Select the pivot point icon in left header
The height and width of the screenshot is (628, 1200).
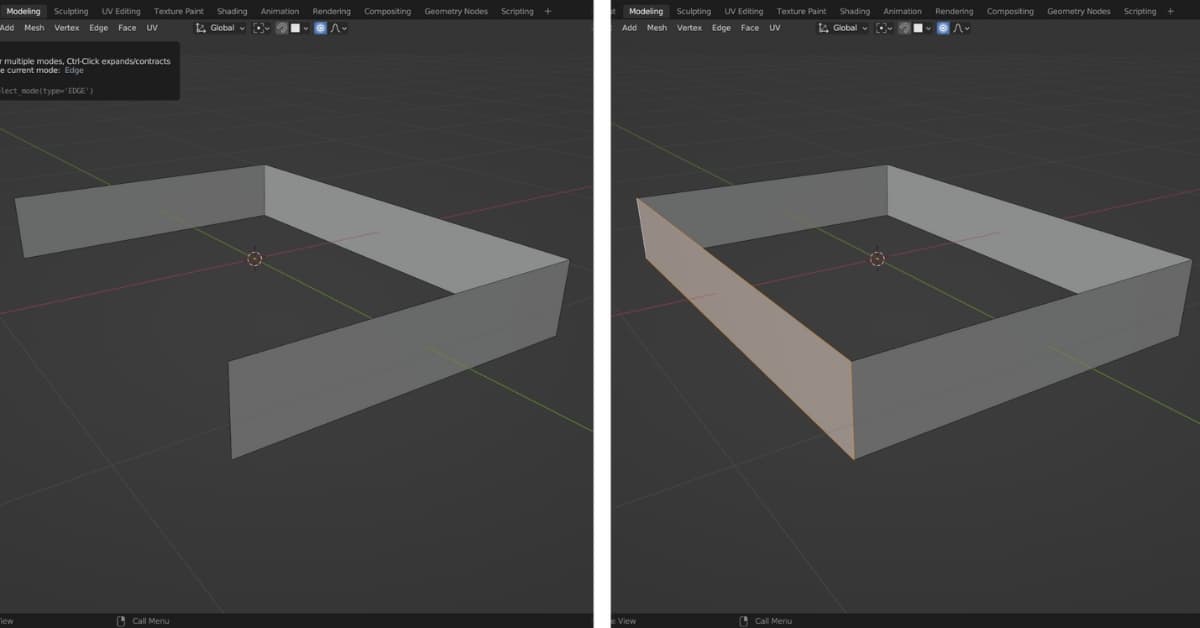[258, 27]
